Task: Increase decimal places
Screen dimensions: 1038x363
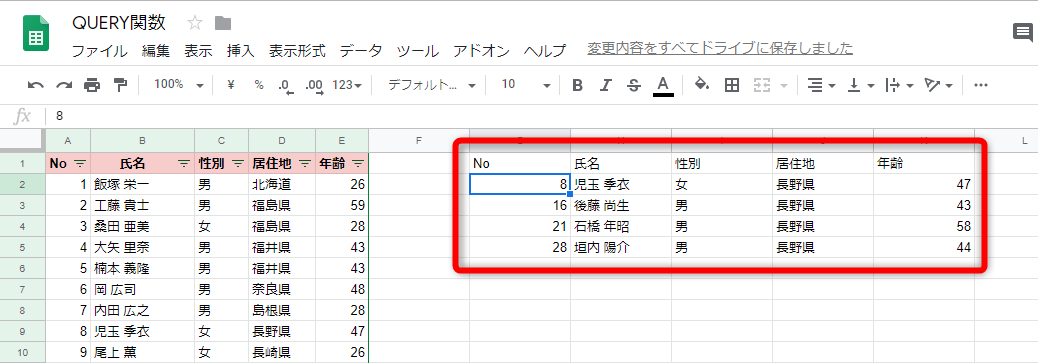Action: pyautogui.click(x=314, y=85)
